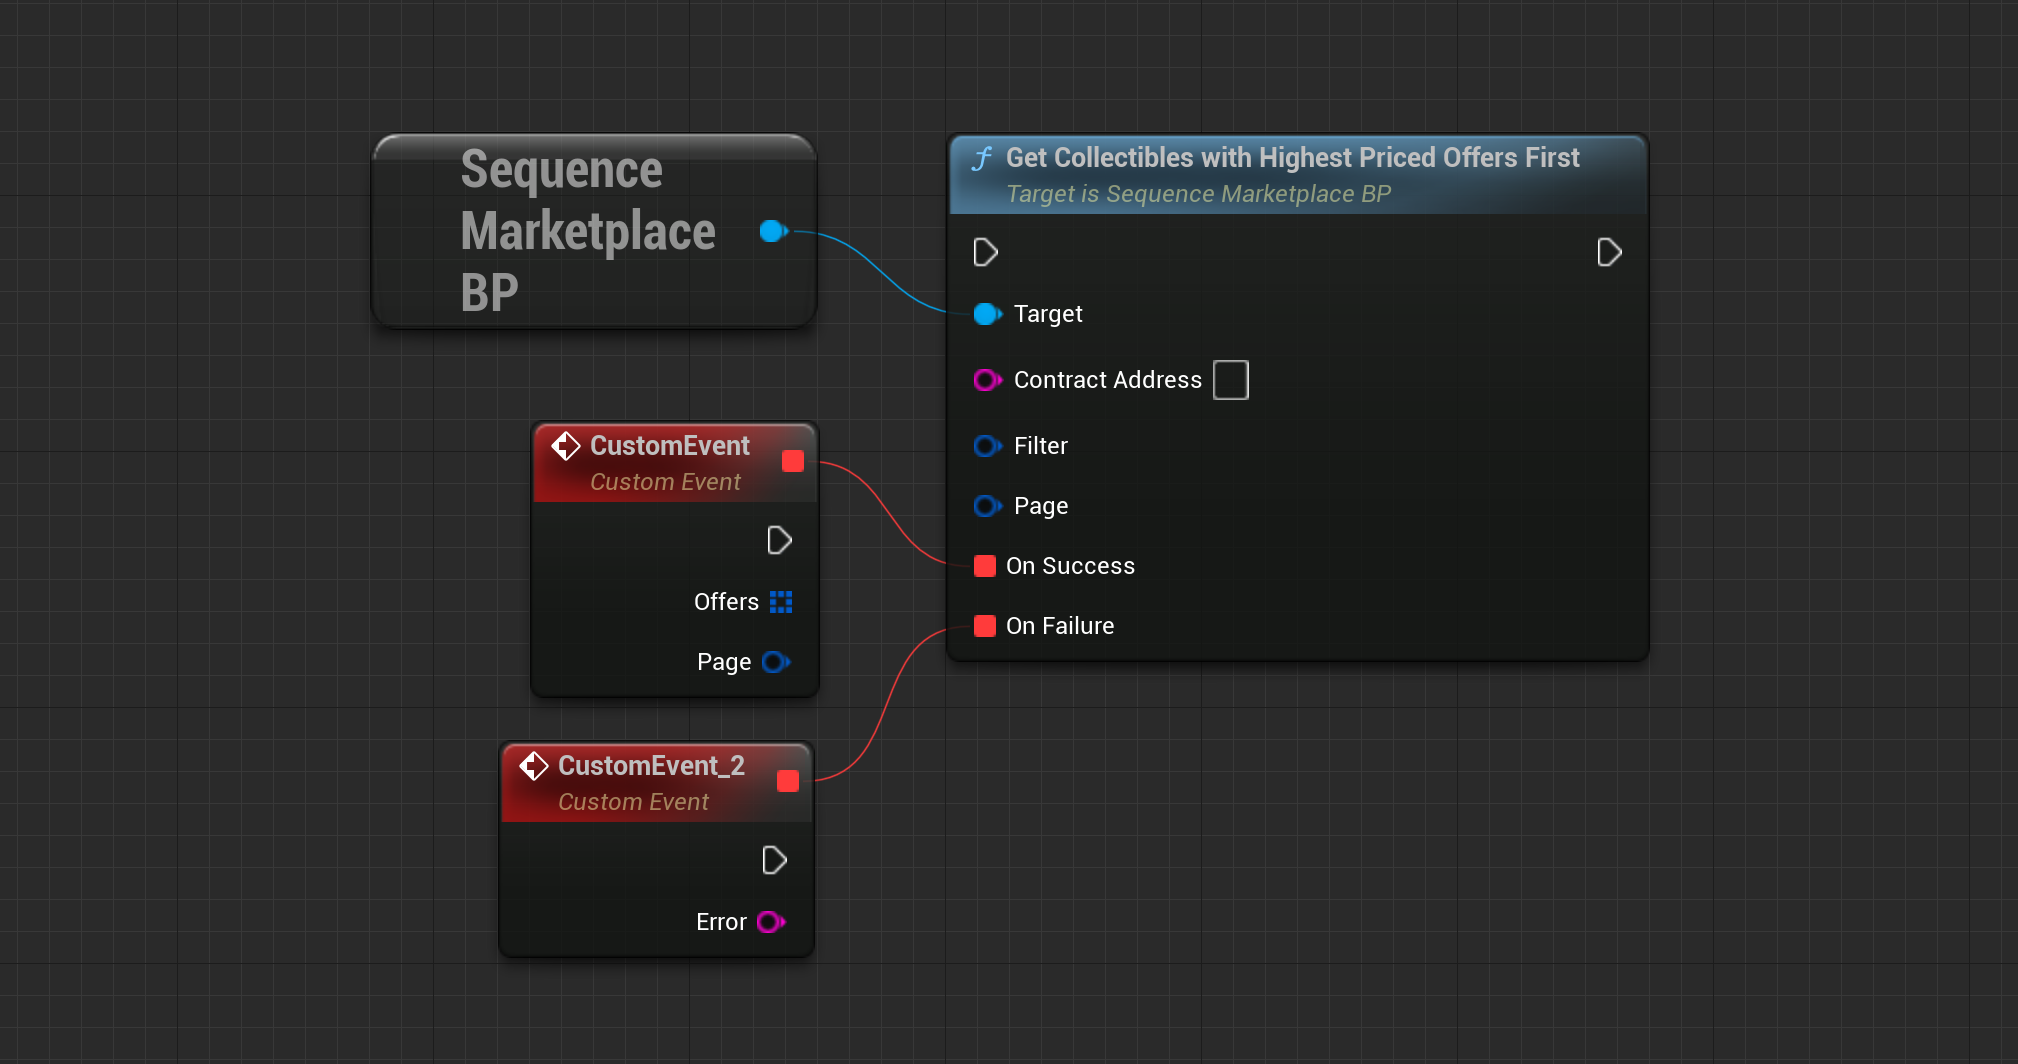
Task: Click the function node's output execution pin
Action: [1608, 252]
